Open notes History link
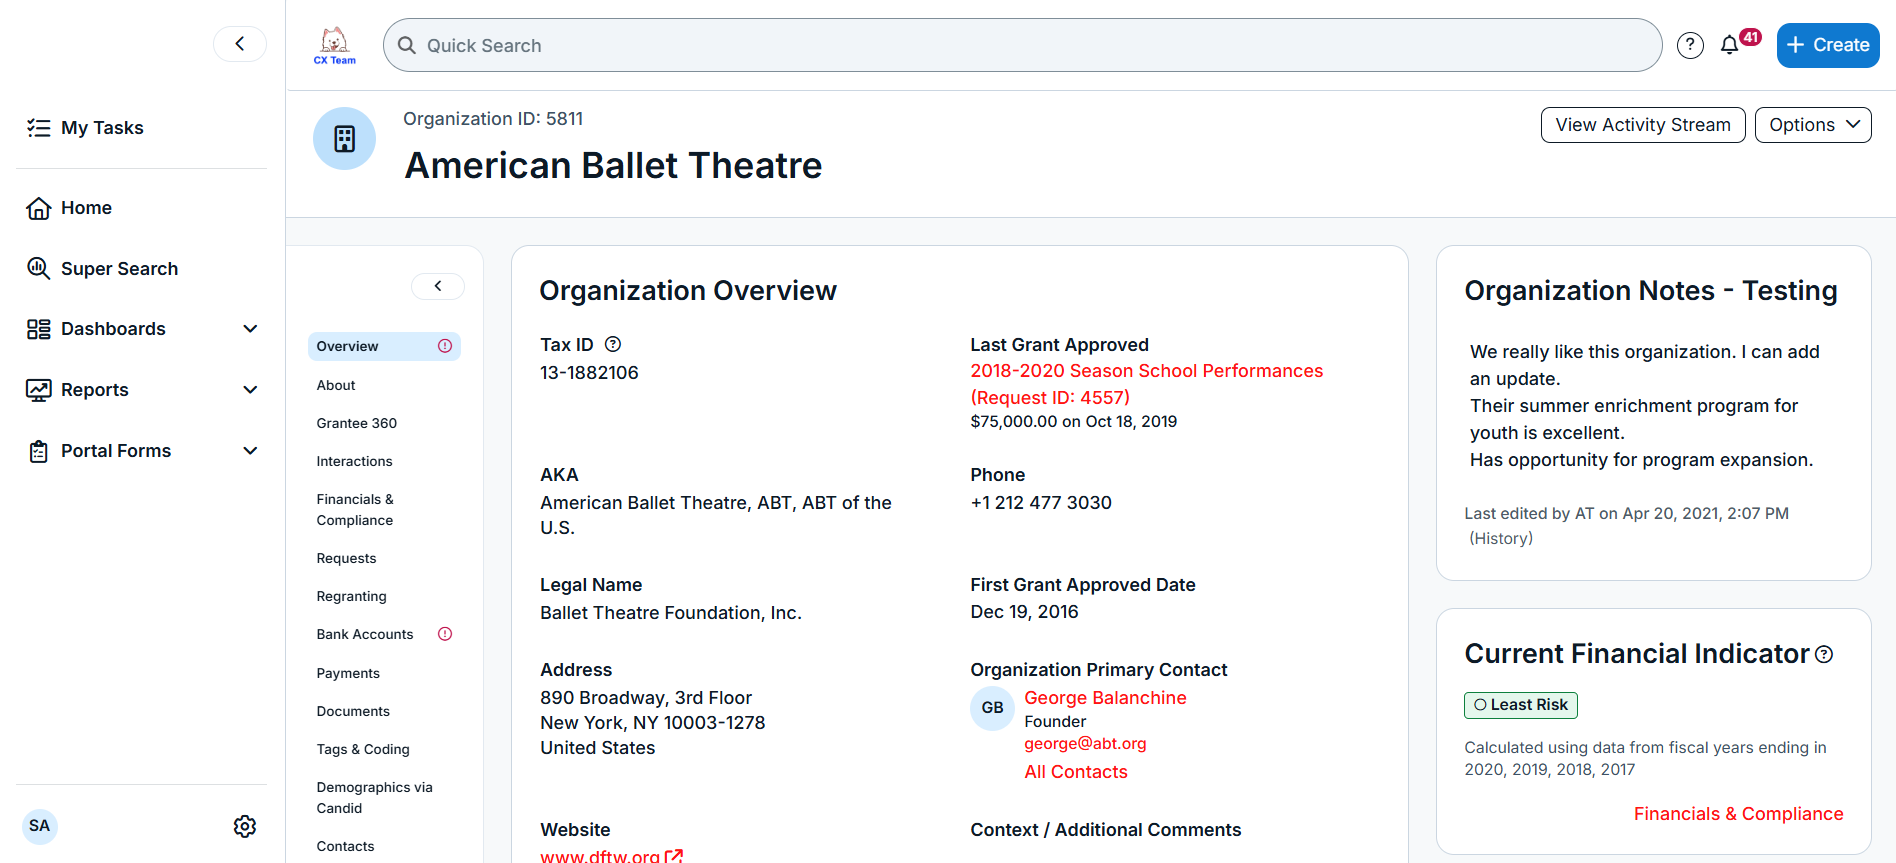1896x863 pixels. pos(1500,538)
